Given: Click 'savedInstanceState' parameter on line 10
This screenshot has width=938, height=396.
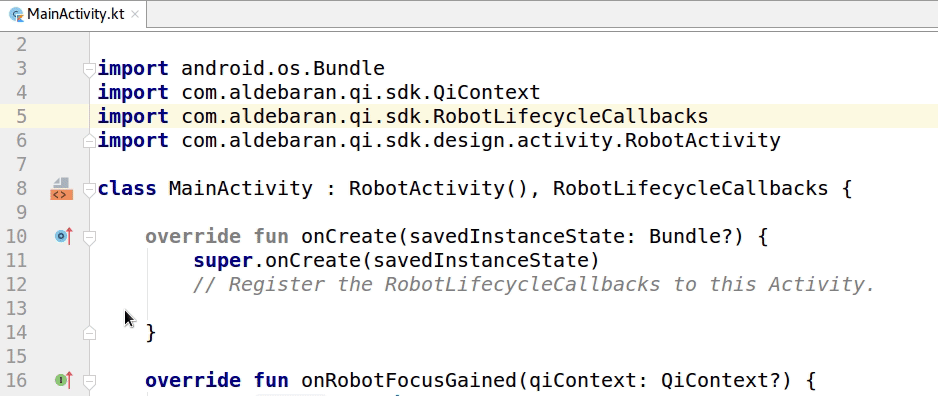Looking at the screenshot, I should click(516, 236).
